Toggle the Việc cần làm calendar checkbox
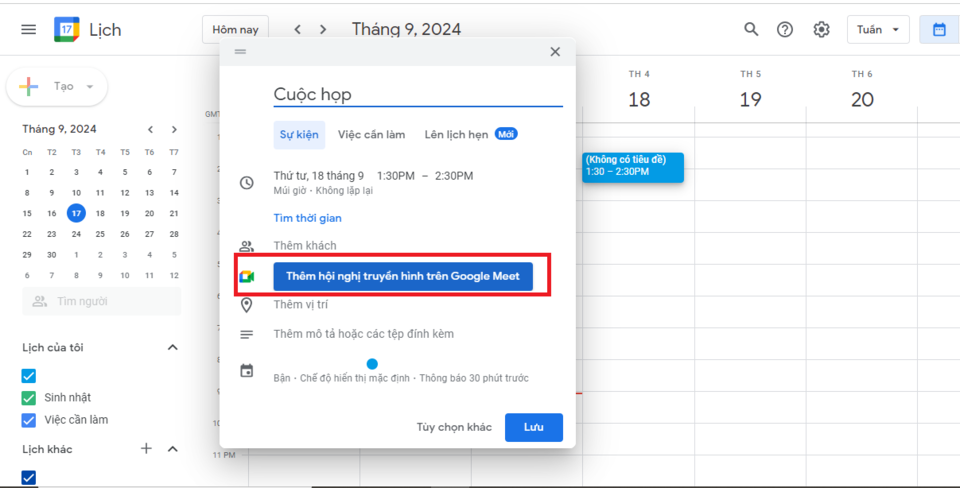The width and height of the screenshot is (960, 488). click(x=29, y=420)
